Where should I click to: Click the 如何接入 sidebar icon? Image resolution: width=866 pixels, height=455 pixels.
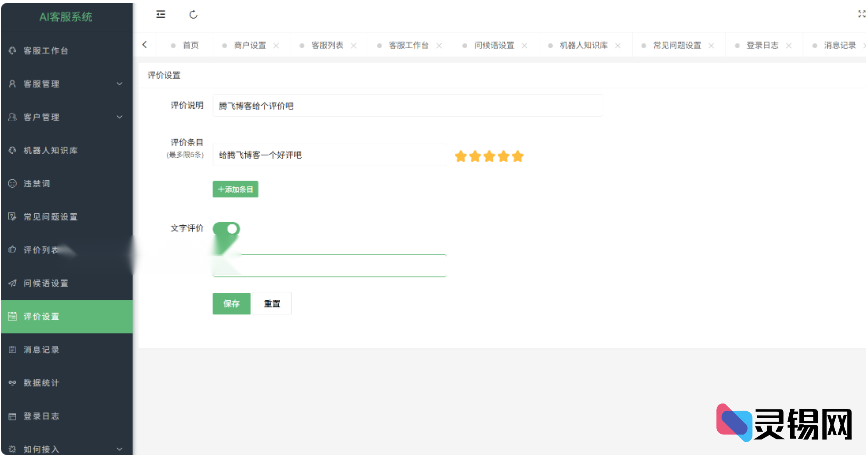click(12, 449)
